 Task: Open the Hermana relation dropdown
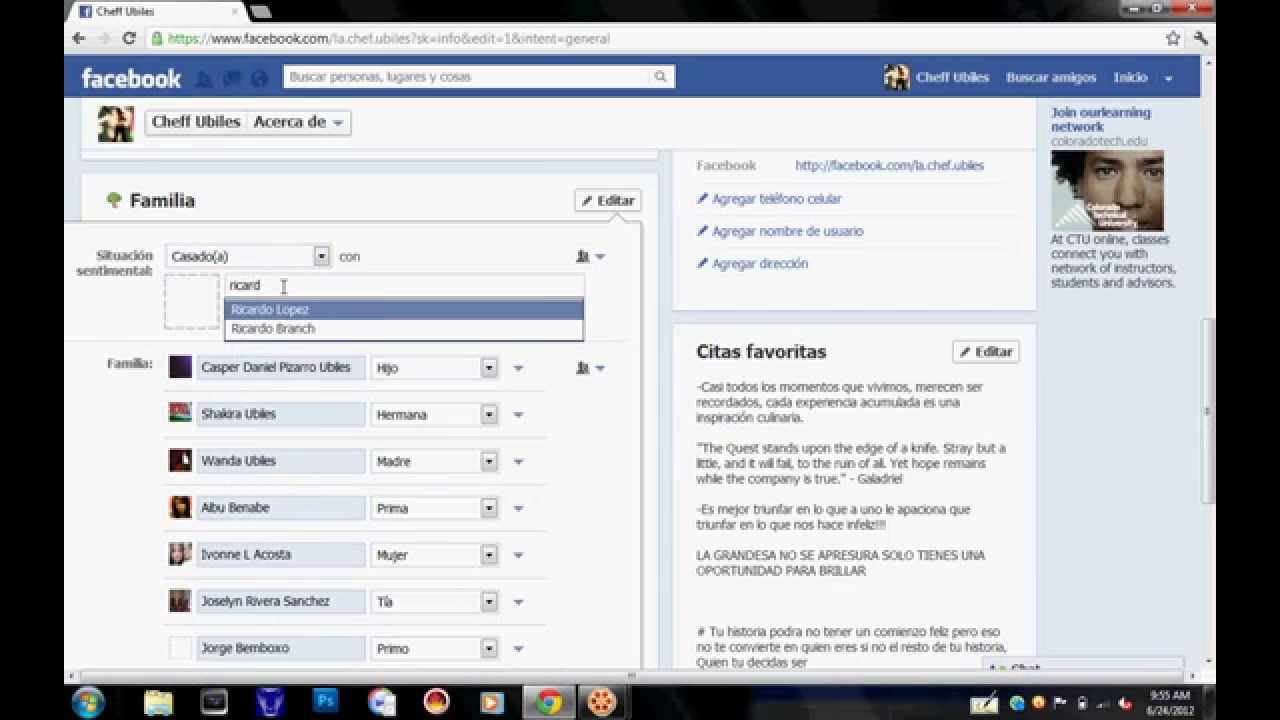point(434,414)
